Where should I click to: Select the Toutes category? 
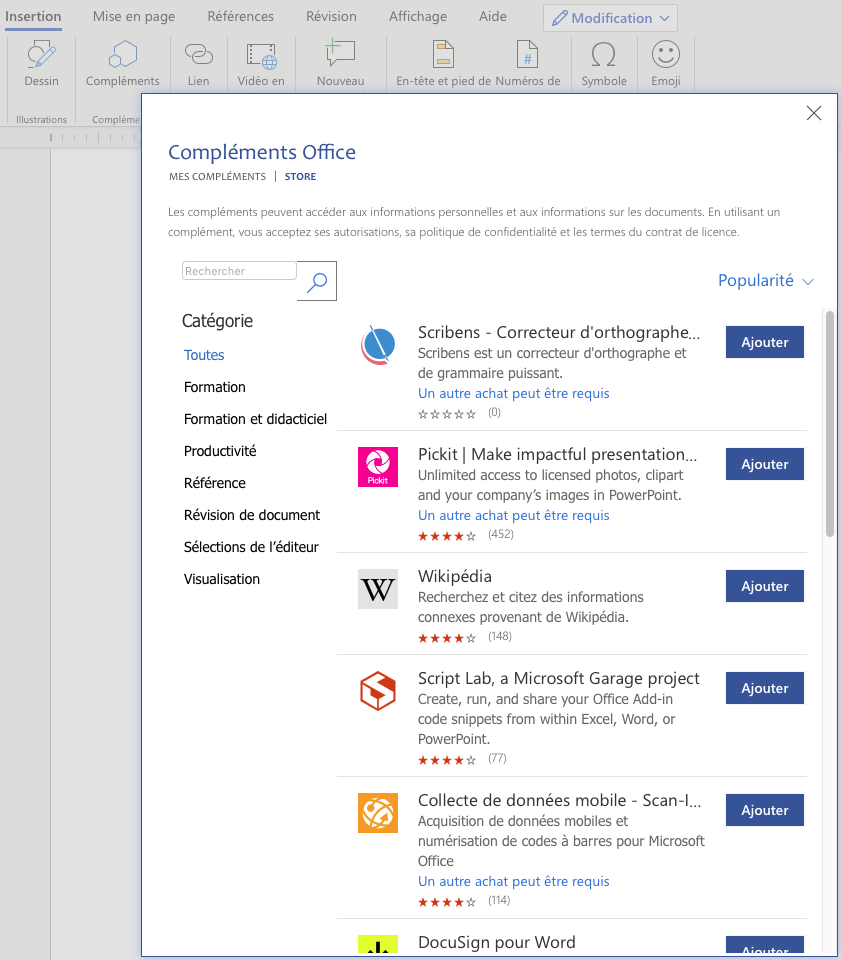(204, 355)
